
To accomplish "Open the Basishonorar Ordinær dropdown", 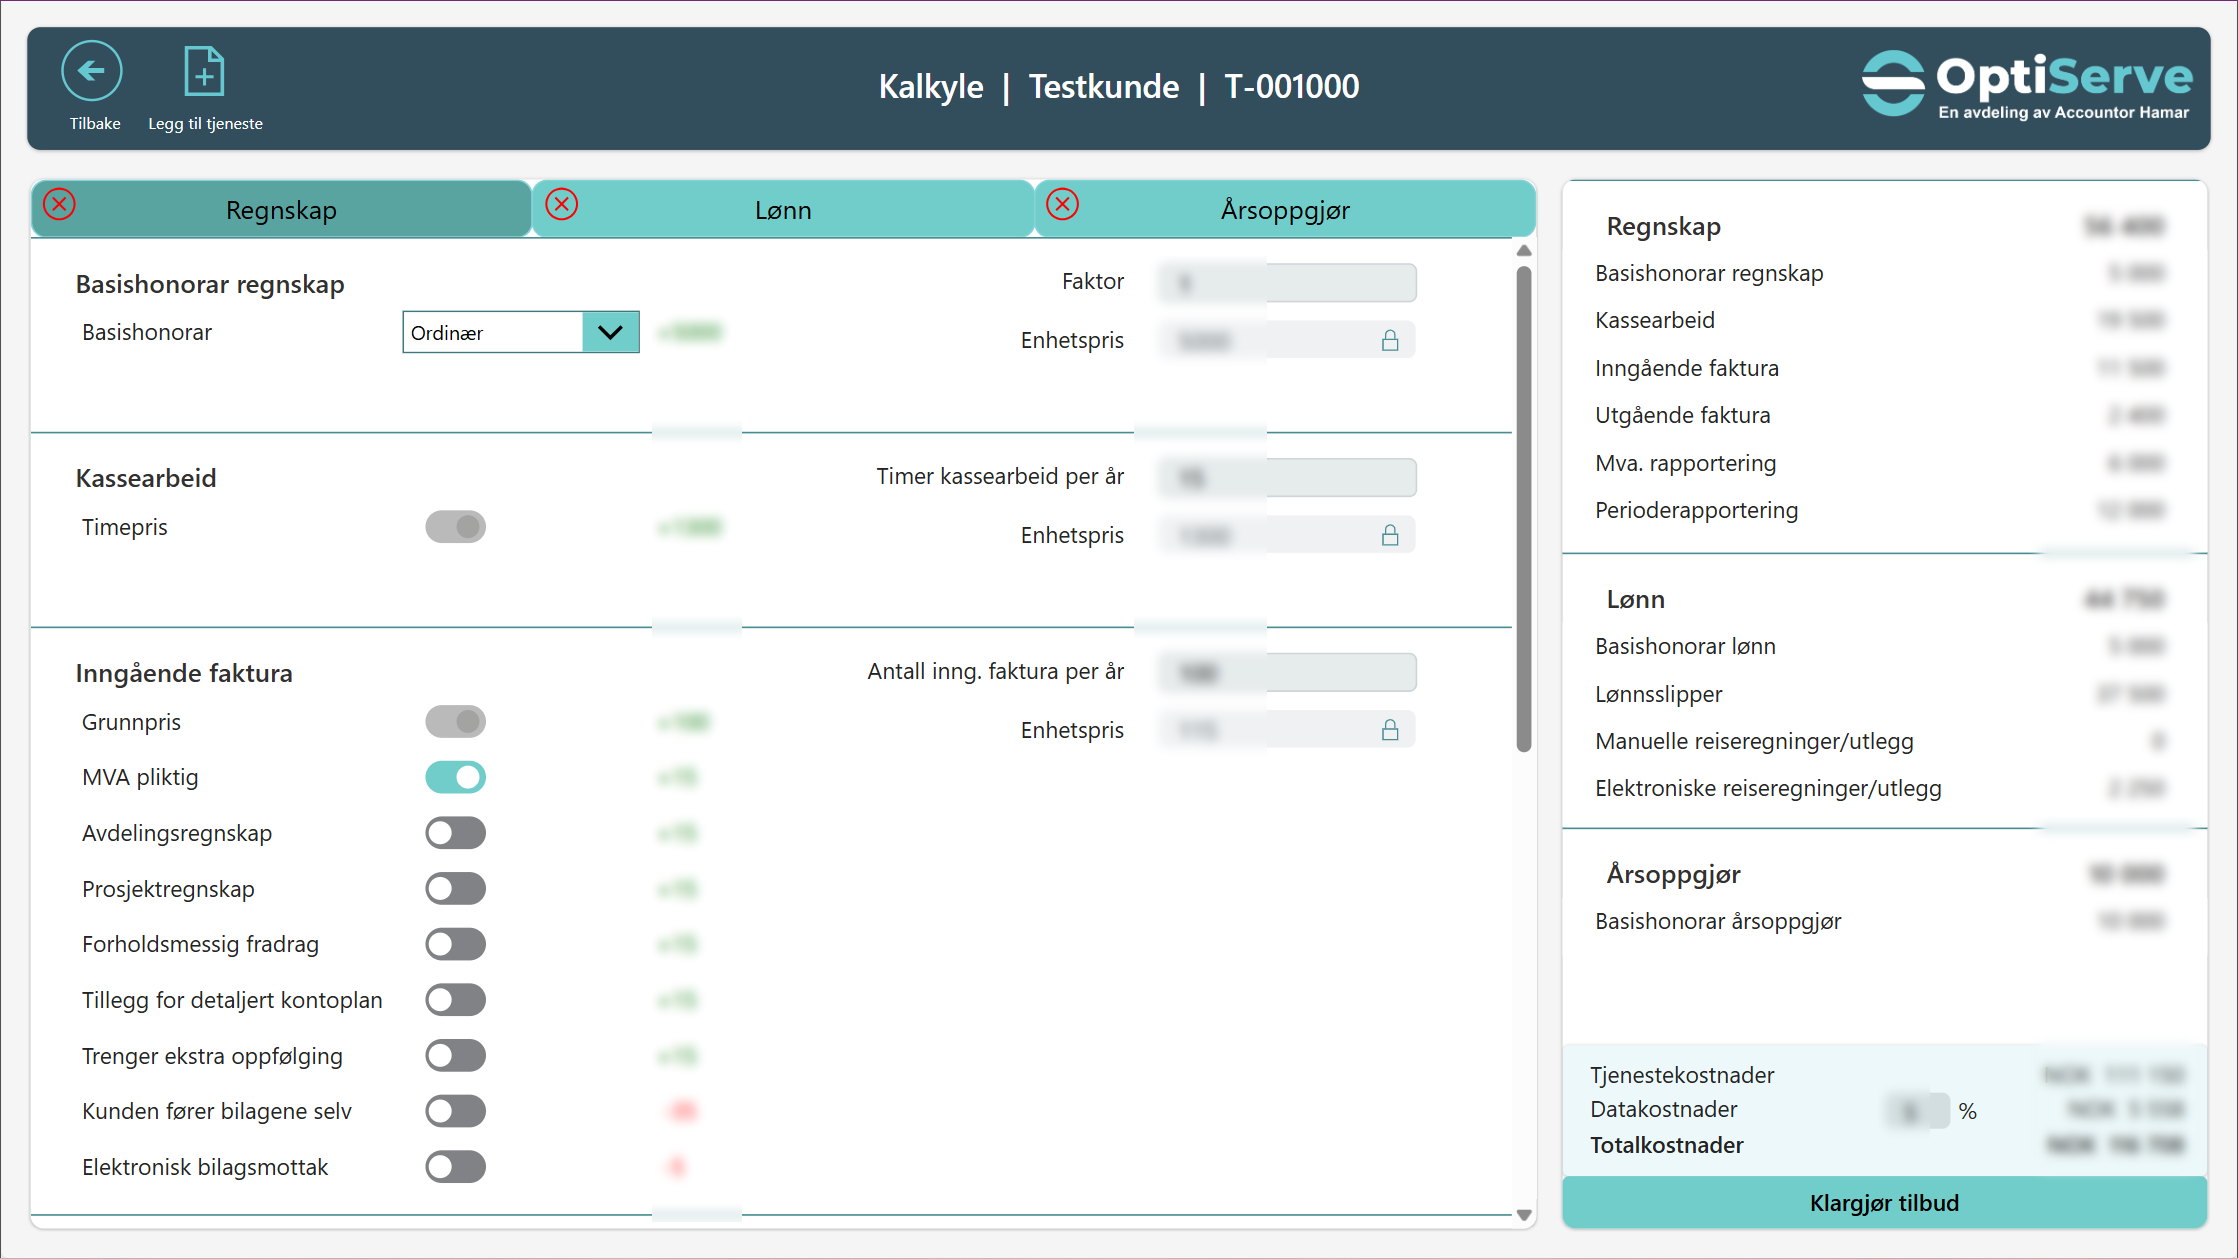I will pyautogui.click(x=610, y=332).
